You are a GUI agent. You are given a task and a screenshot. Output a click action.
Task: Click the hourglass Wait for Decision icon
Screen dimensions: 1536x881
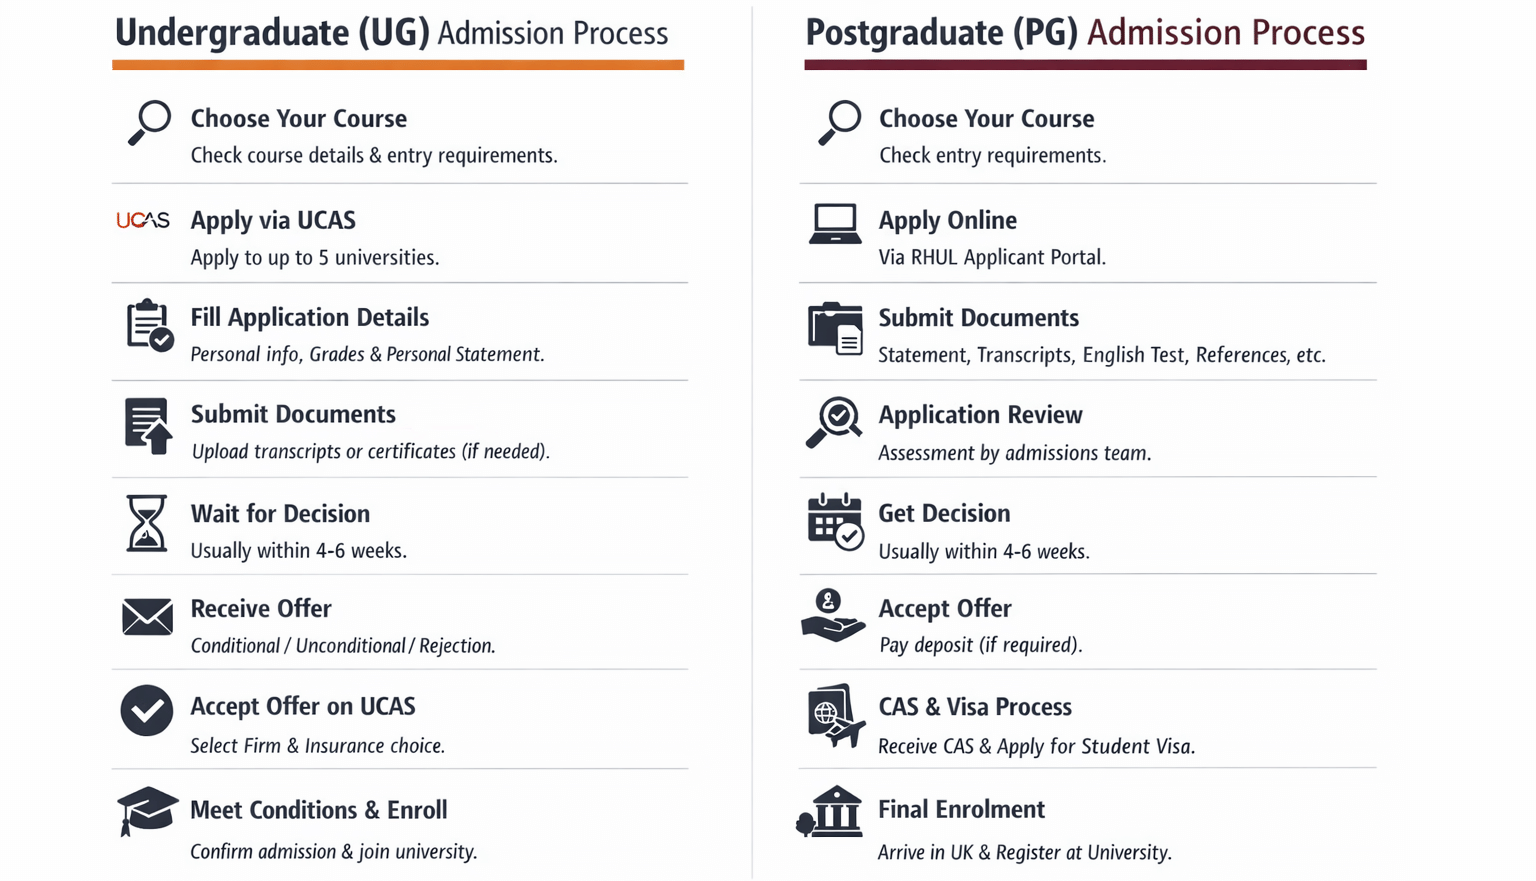147,523
